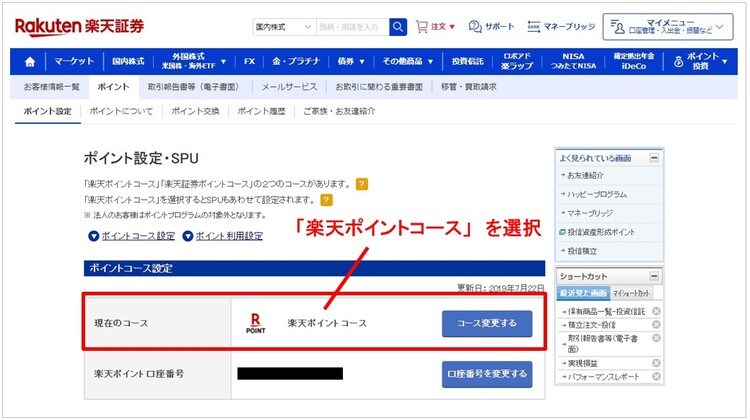Open ハッピープログラム in popular screens
This screenshot has width=750, height=420.
pyautogui.click(x=596, y=194)
